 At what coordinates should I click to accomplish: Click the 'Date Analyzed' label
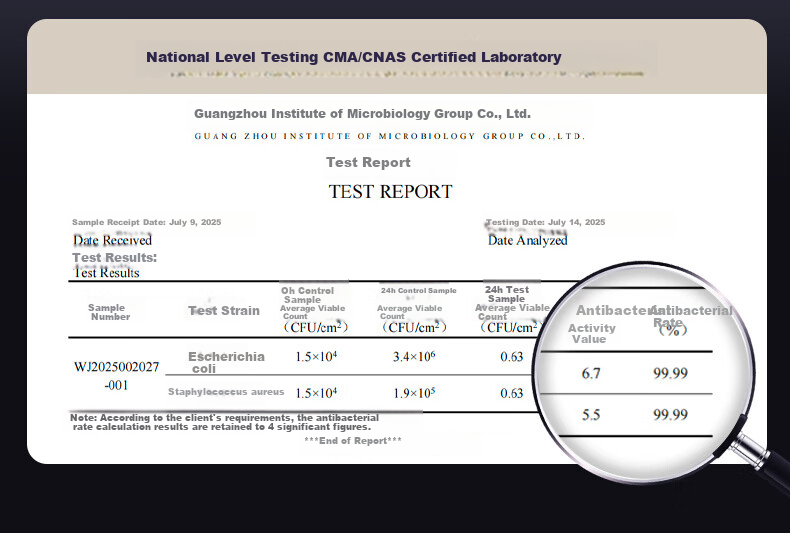pyautogui.click(x=528, y=240)
